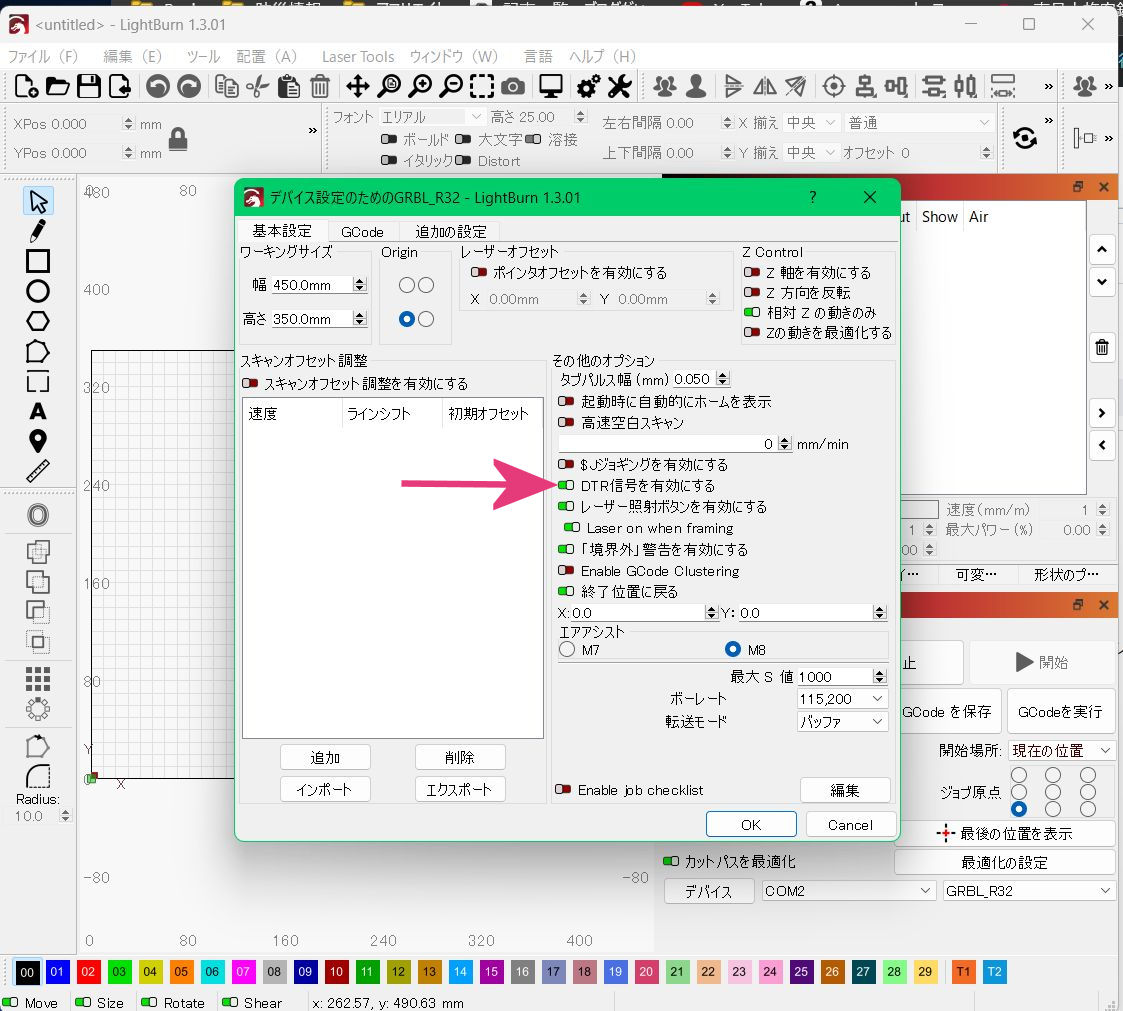The width and height of the screenshot is (1123, 1011).
Task: Click the 最大 S 値 1000 field
Action: point(842,677)
